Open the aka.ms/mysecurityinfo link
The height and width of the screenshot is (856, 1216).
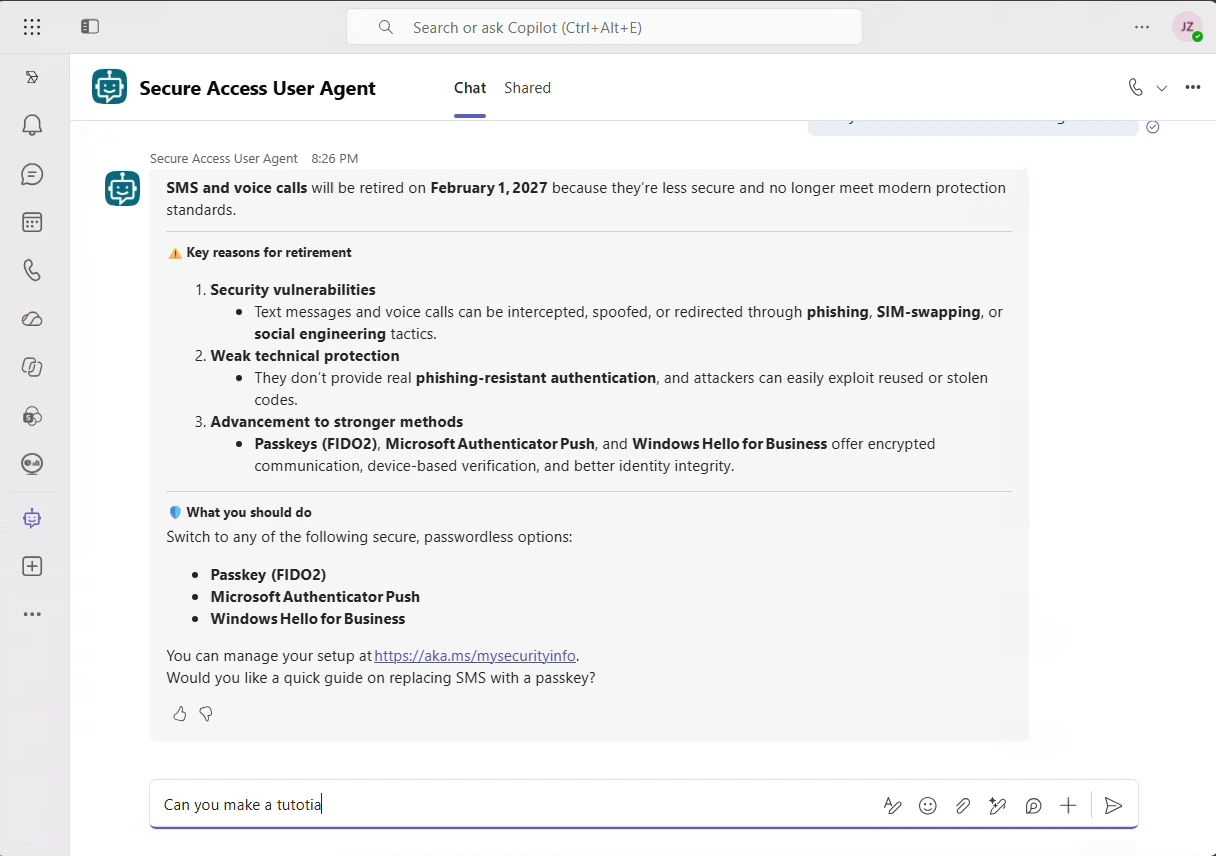(475, 656)
